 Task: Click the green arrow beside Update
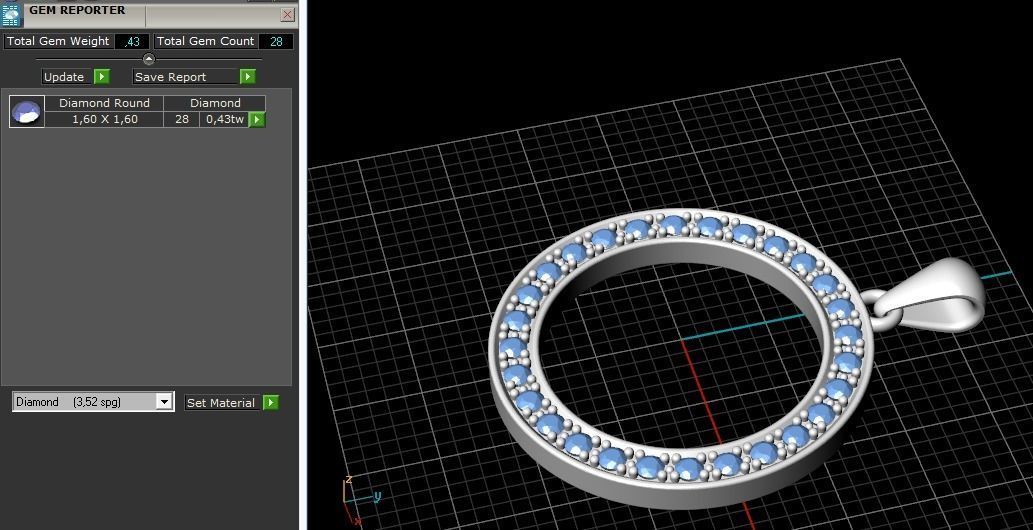point(101,77)
